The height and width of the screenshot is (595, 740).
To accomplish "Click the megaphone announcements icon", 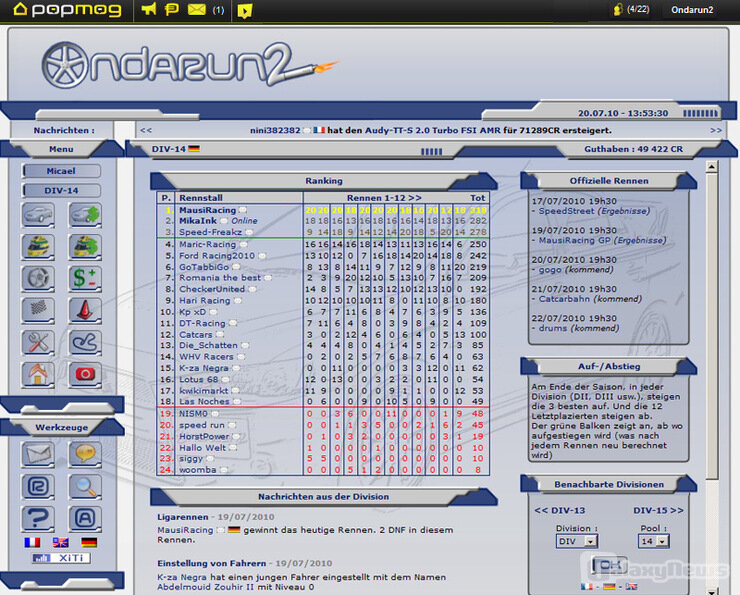I will pos(149,9).
